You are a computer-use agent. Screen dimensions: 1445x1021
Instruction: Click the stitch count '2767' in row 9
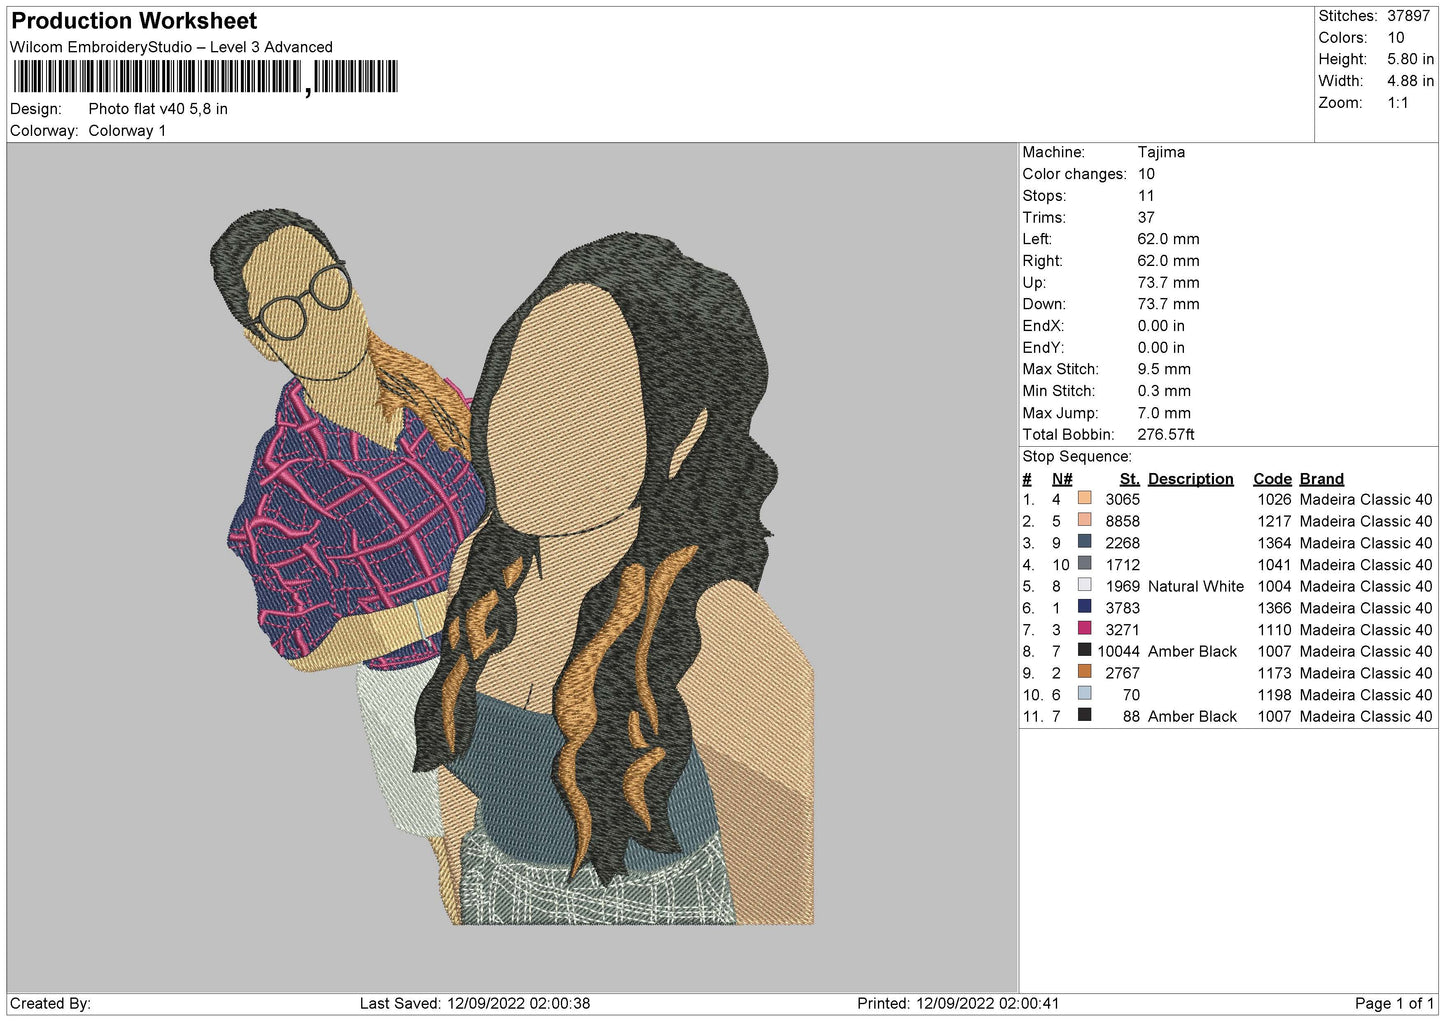pyautogui.click(x=1122, y=673)
